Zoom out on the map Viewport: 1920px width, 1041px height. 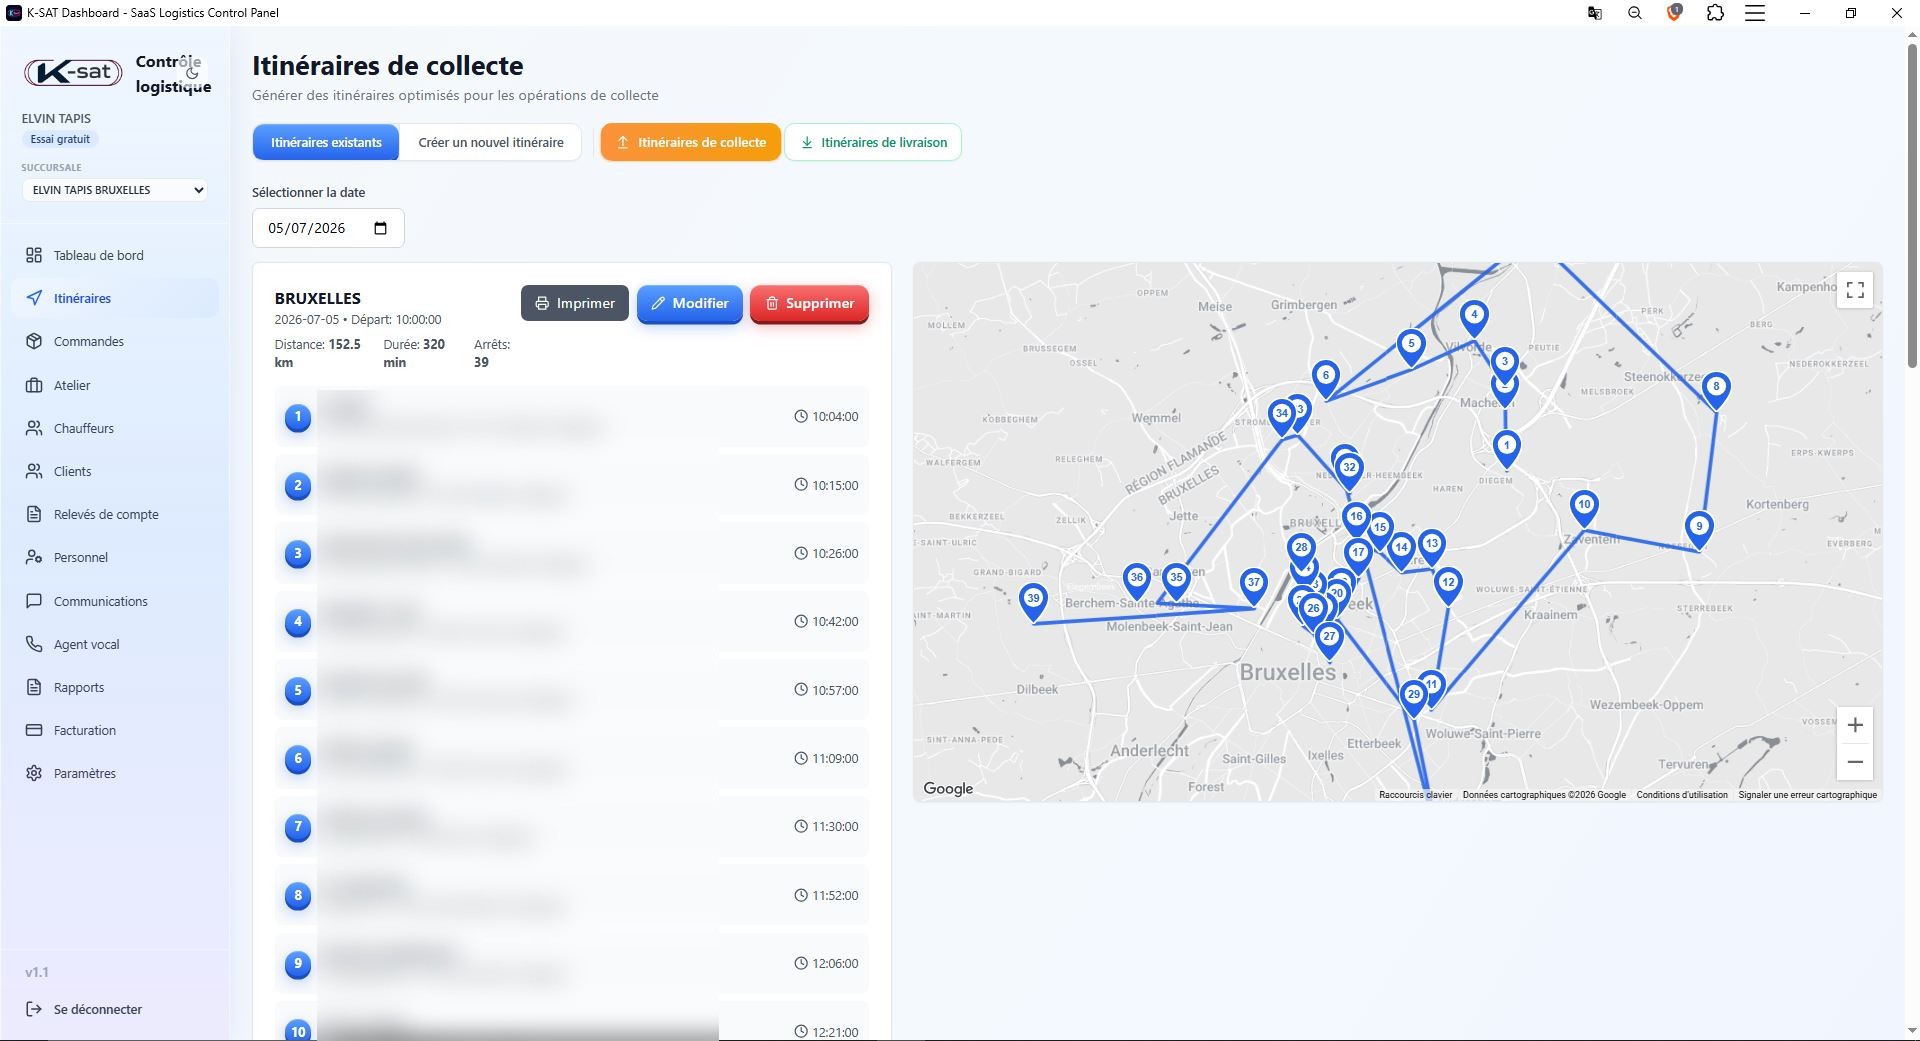(1855, 762)
